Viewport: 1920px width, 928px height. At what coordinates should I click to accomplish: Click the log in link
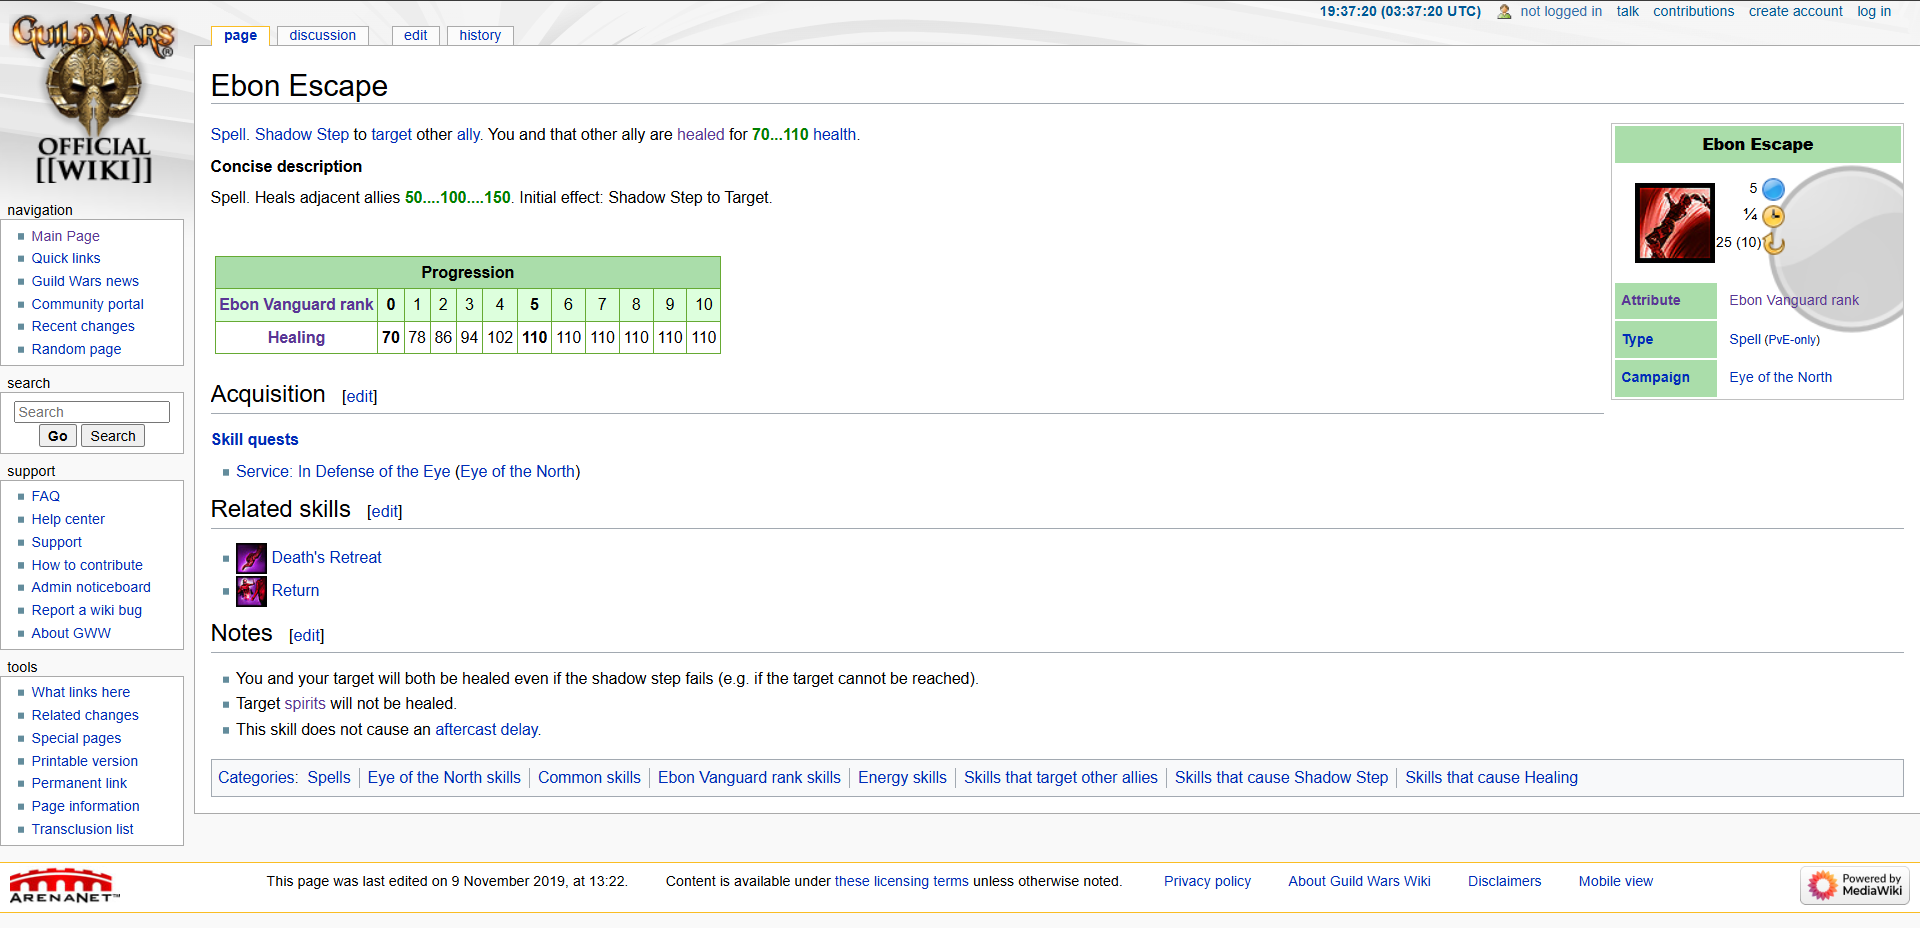pos(1874,11)
